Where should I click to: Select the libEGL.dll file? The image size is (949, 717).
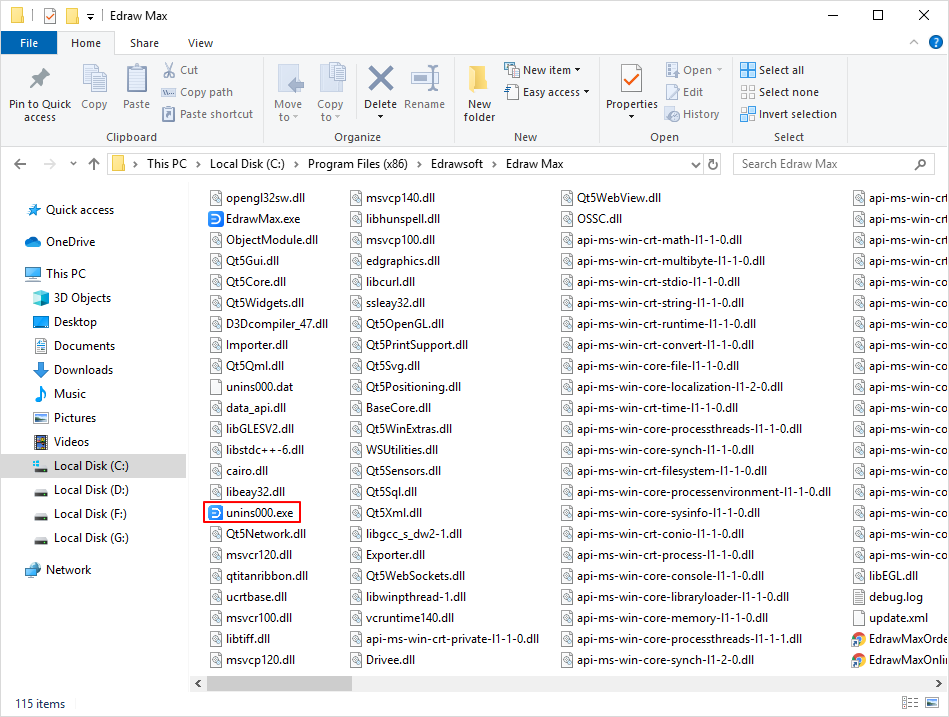(x=885, y=576)
